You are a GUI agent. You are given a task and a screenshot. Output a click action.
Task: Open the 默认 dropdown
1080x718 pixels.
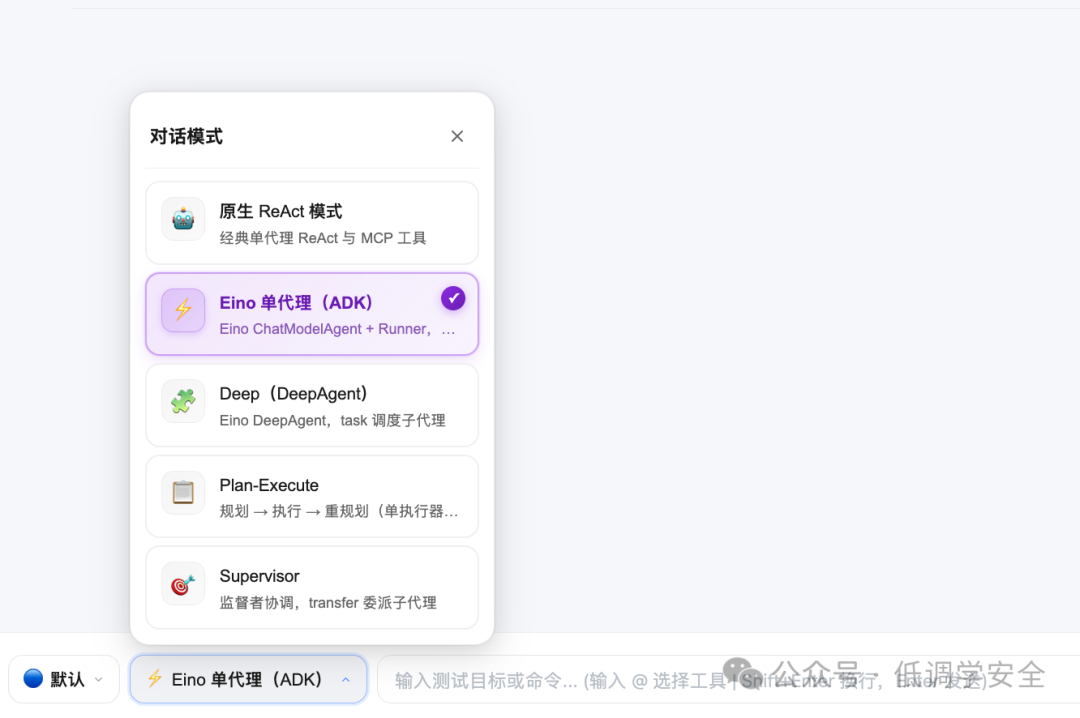(x=64, y=679)
